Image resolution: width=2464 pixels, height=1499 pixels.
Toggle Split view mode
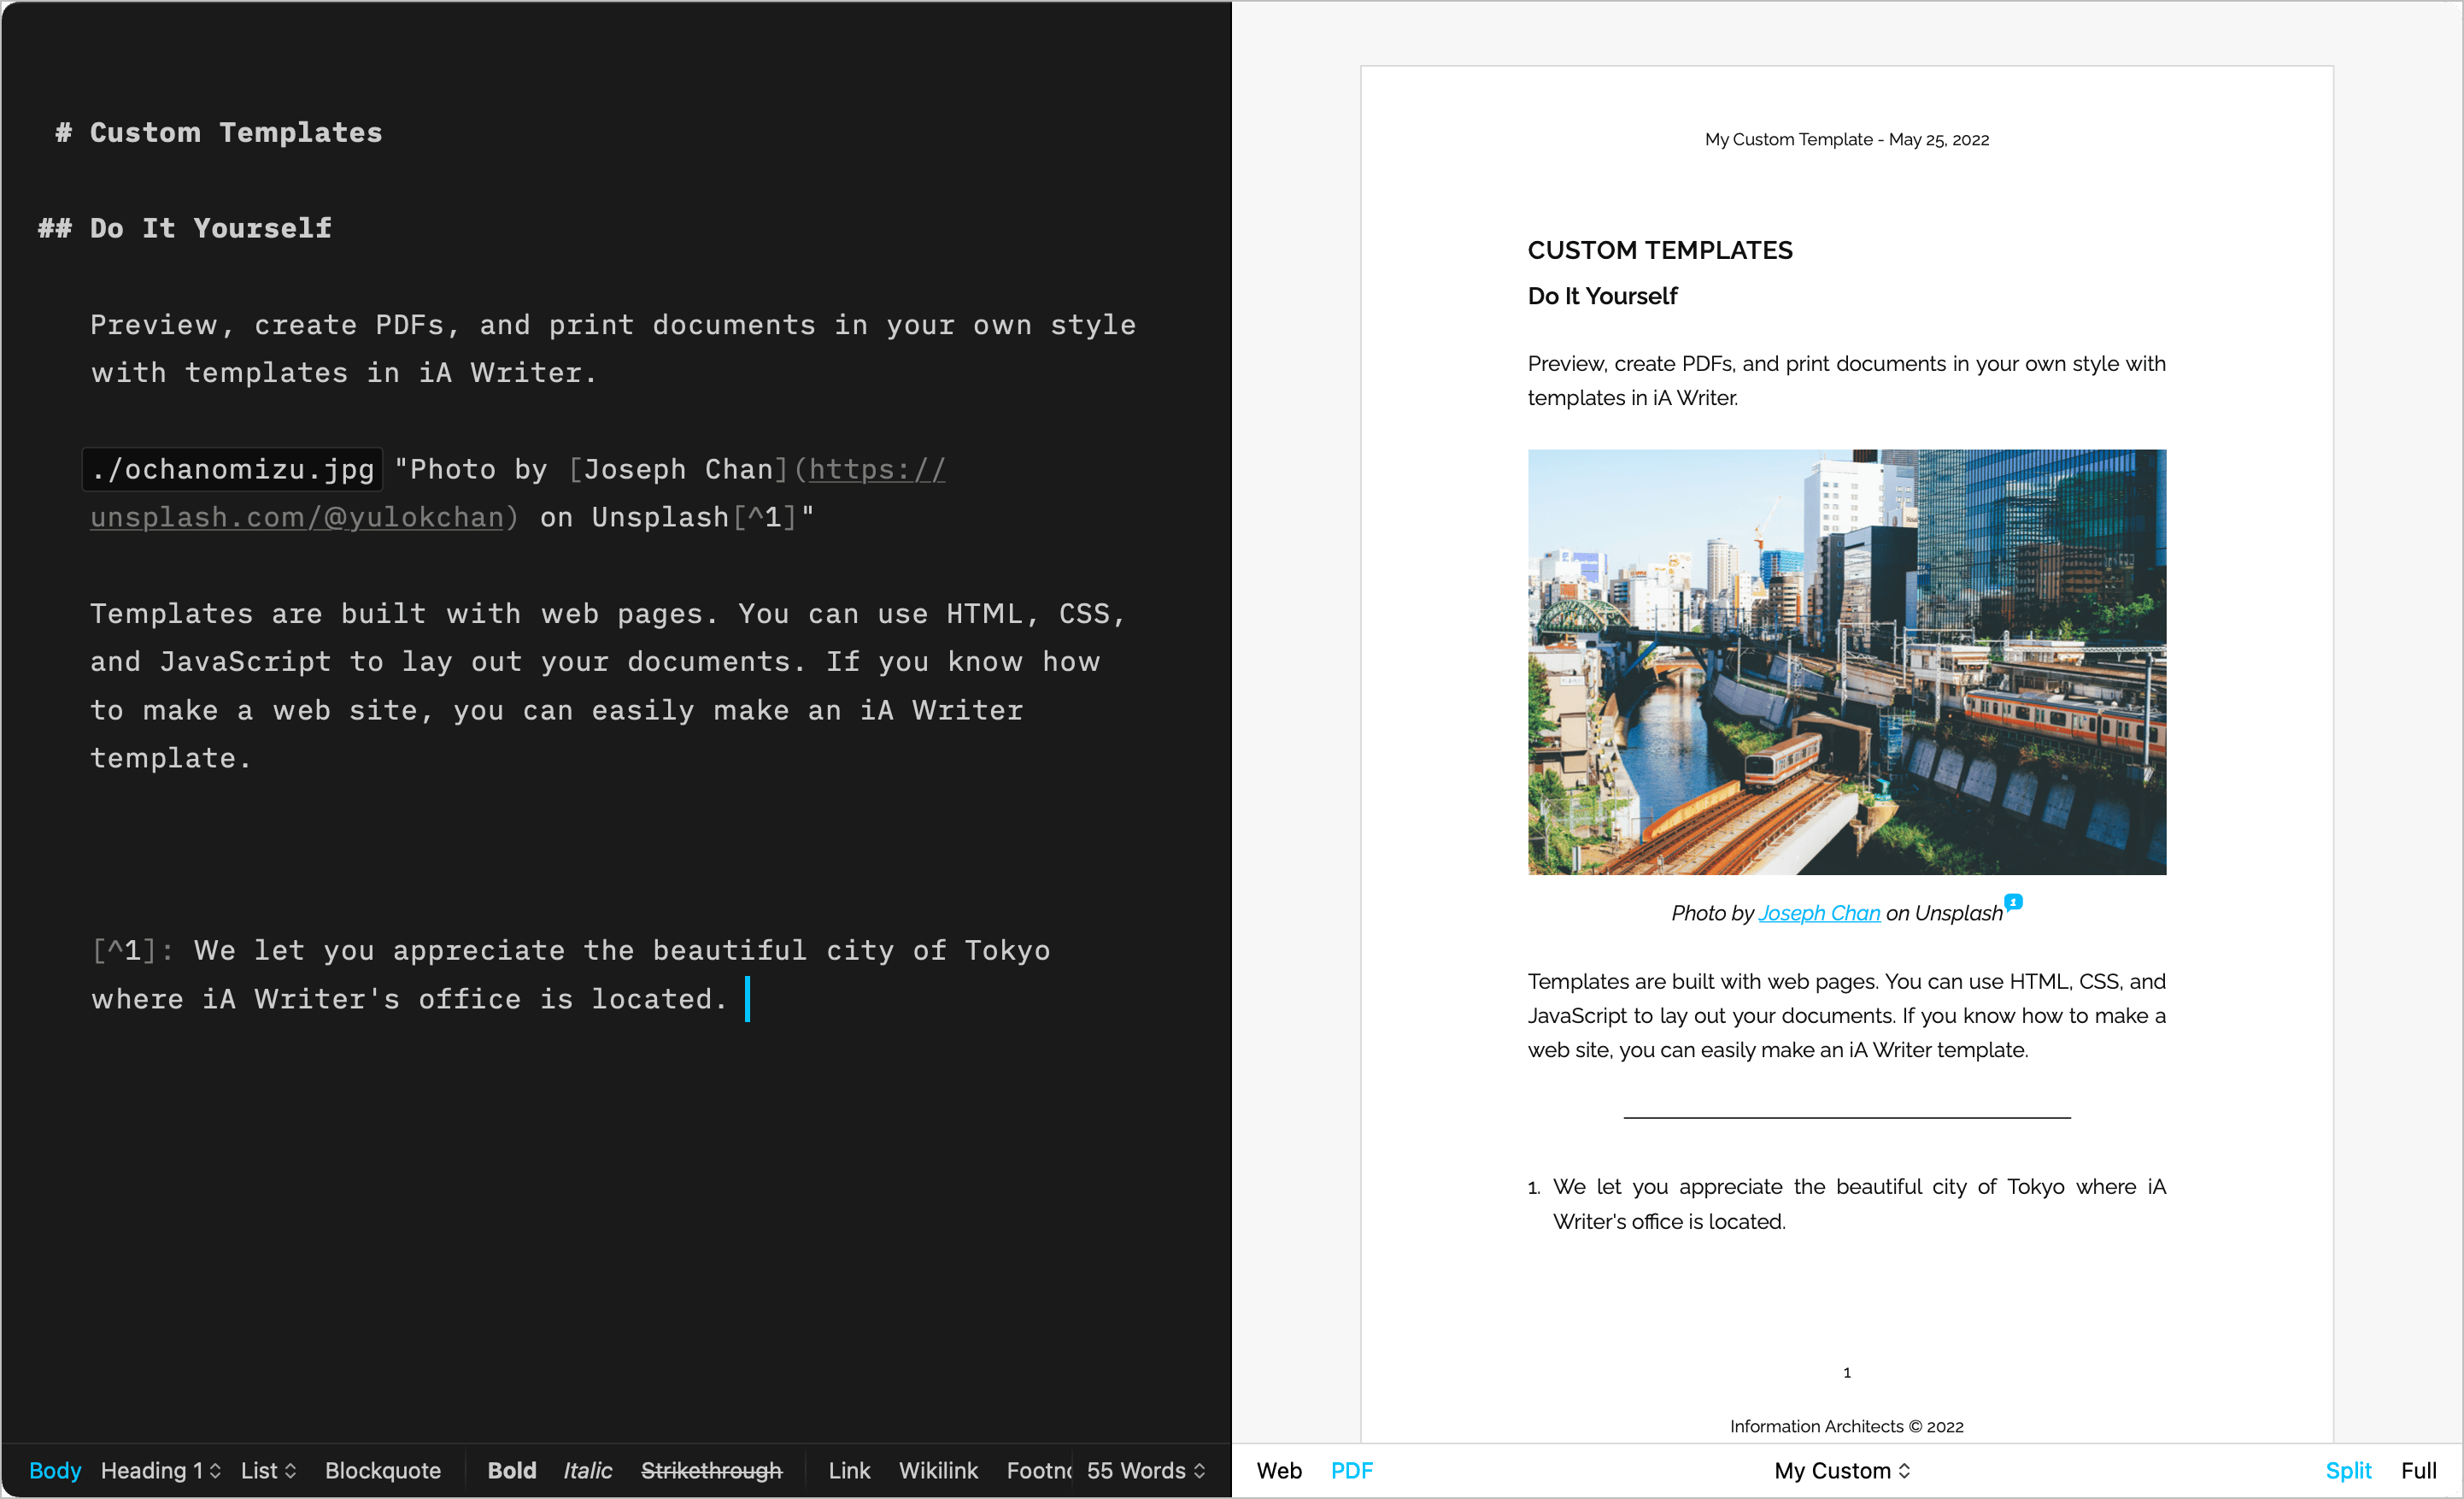point(2348,1470)
